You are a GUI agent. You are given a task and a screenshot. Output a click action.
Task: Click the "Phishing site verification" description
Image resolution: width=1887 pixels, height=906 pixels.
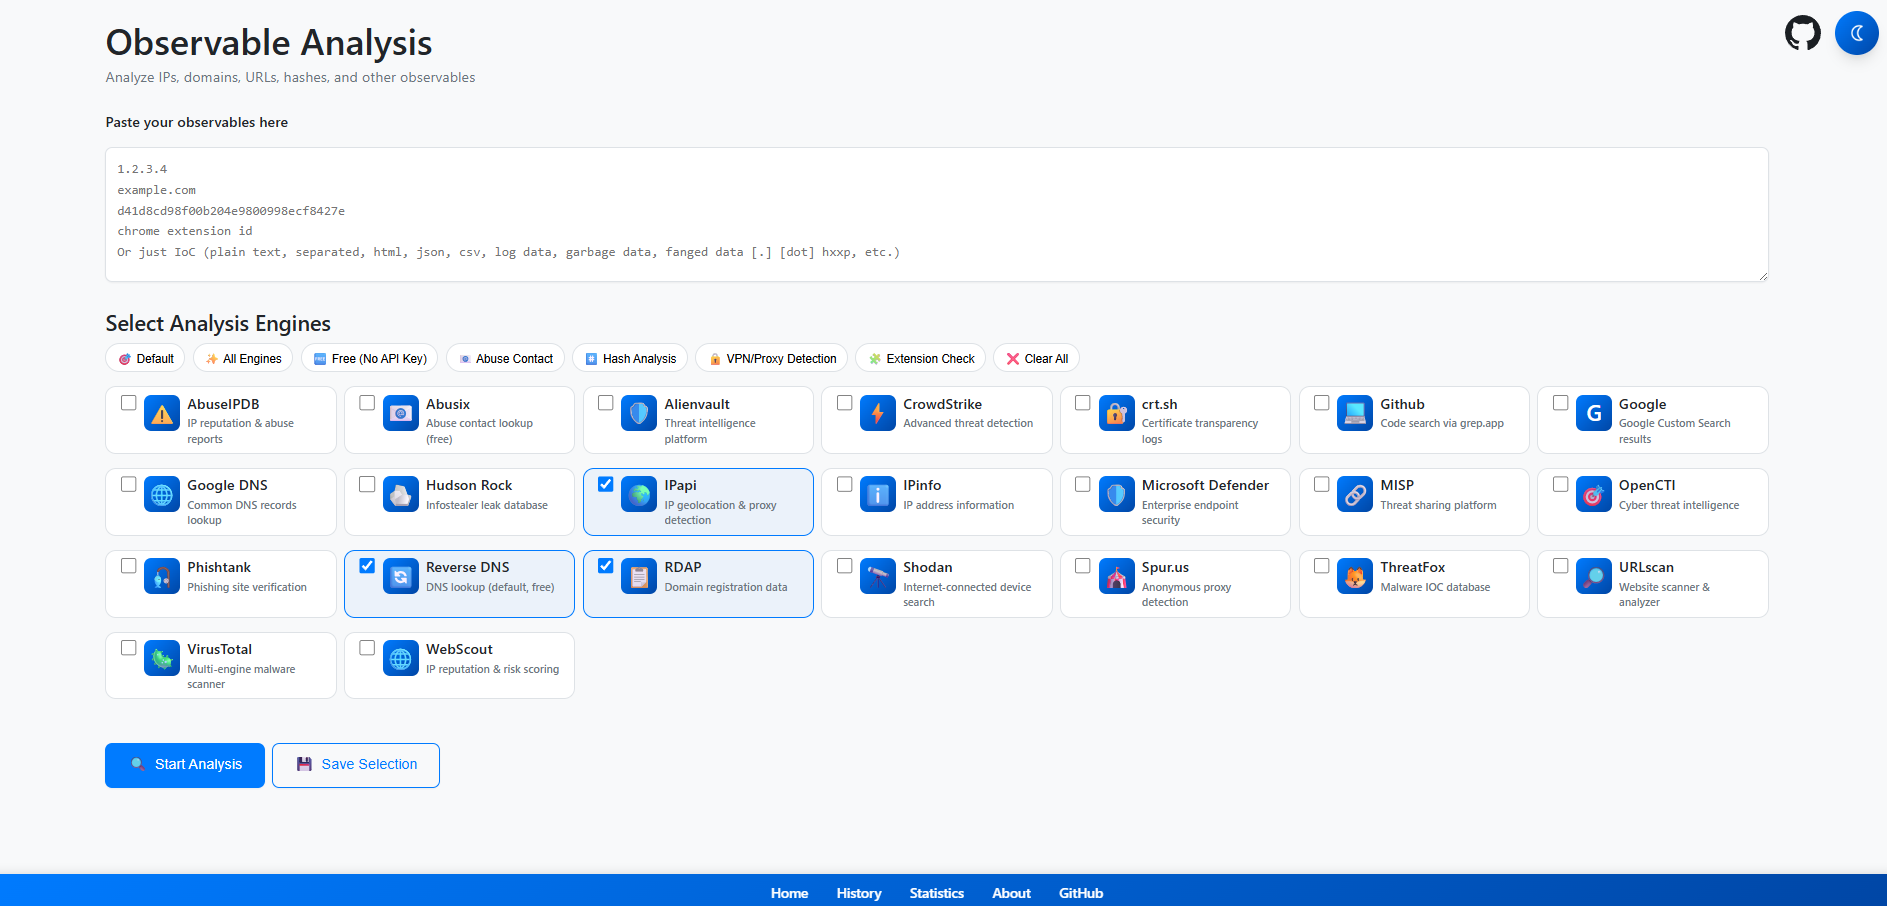pyautogui.click(x=247, y=587)
